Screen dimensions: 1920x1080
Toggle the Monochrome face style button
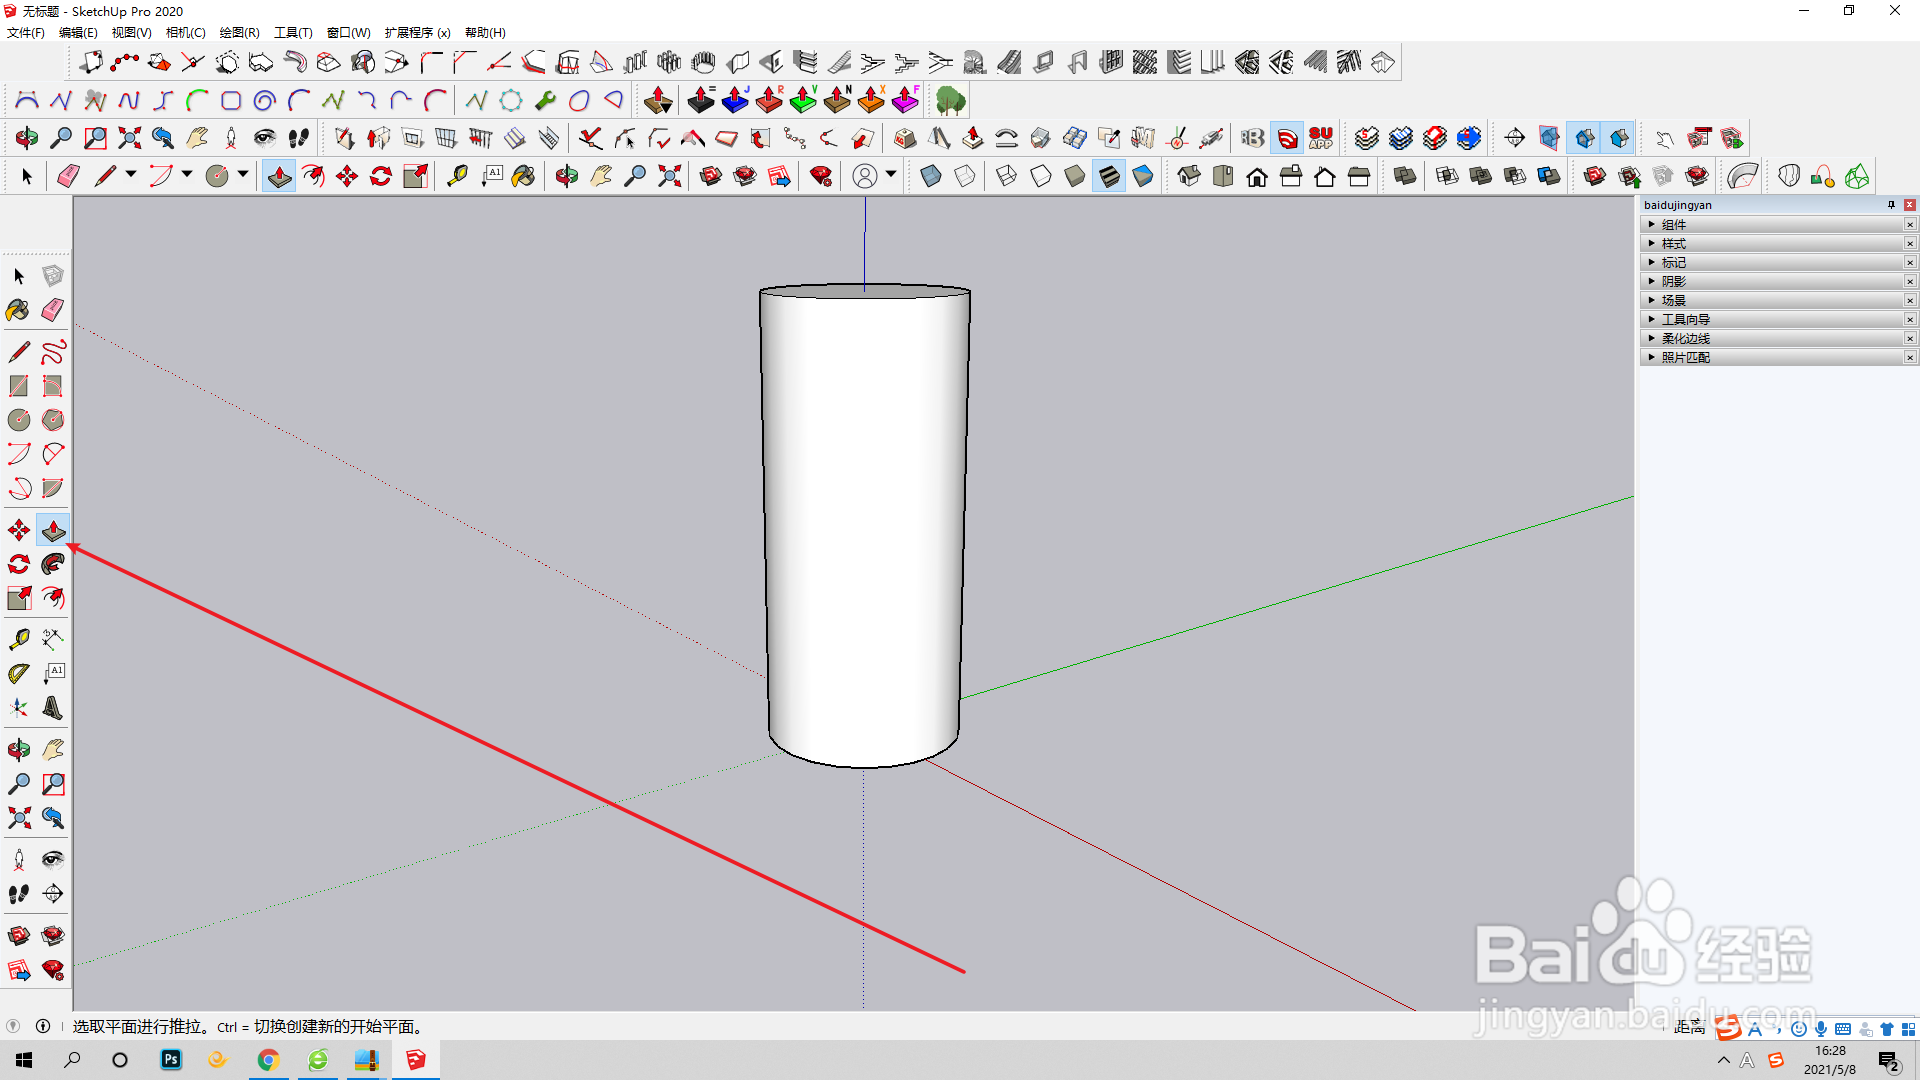point(1143,177)
